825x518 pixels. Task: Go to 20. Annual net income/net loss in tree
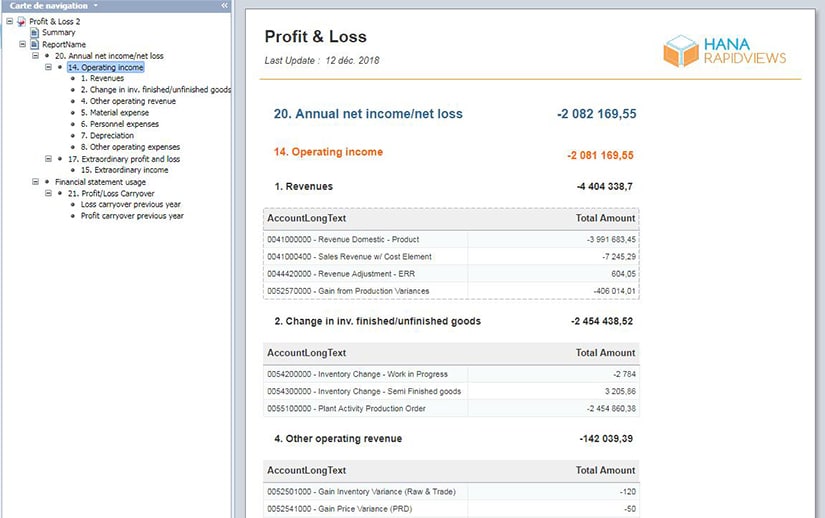click(109, 56)
